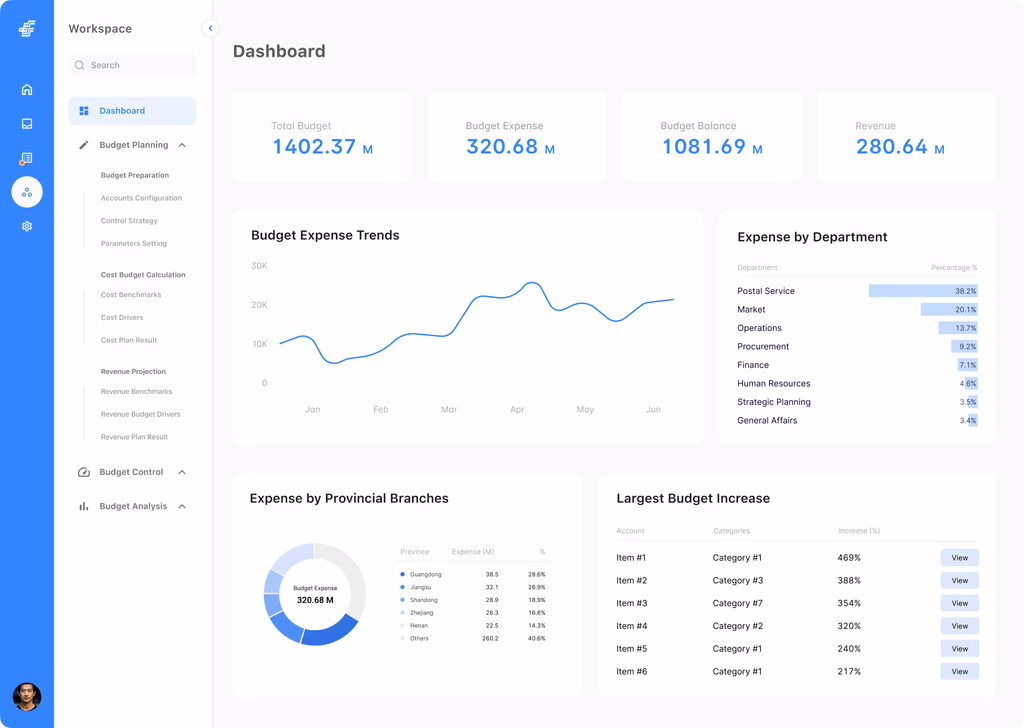
Task: Open the Budget Control menu item
Action: (131, 472)
